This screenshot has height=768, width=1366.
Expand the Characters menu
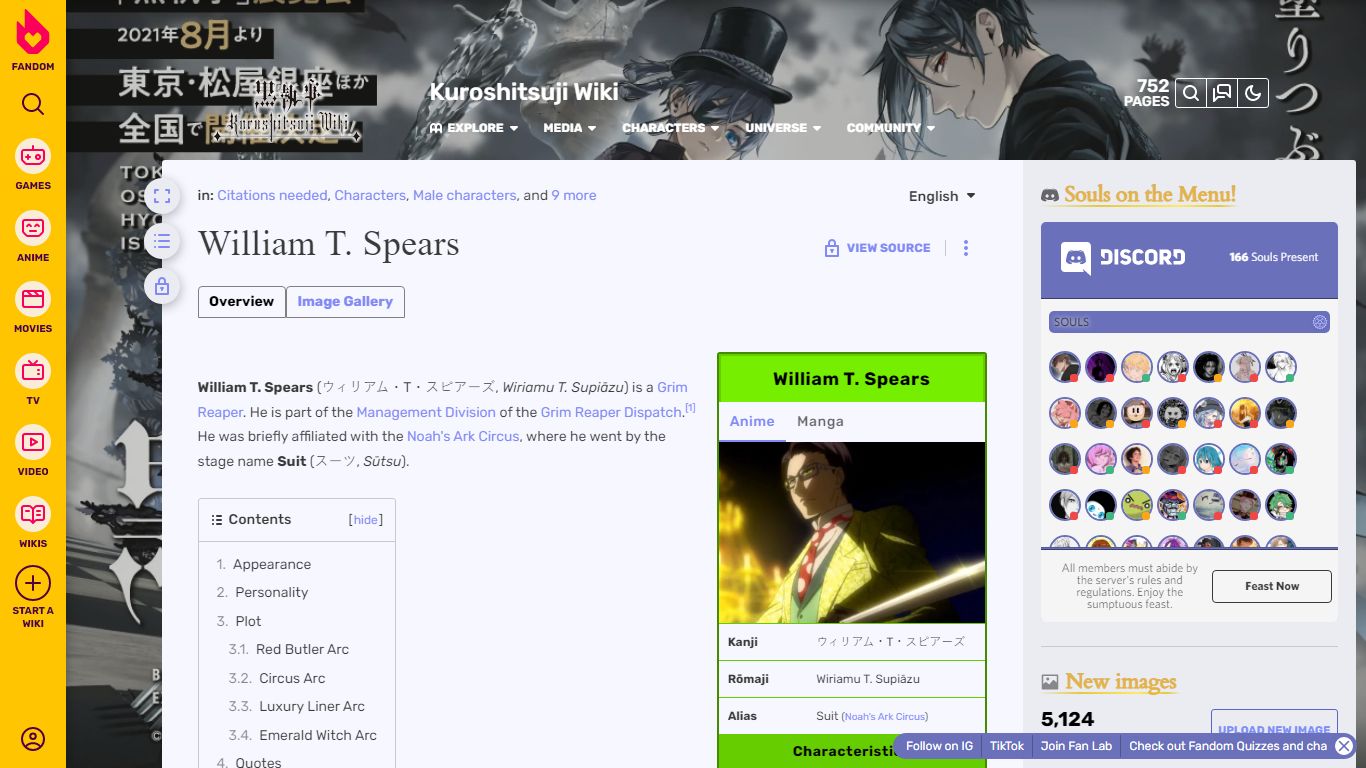tap(670, 128)
